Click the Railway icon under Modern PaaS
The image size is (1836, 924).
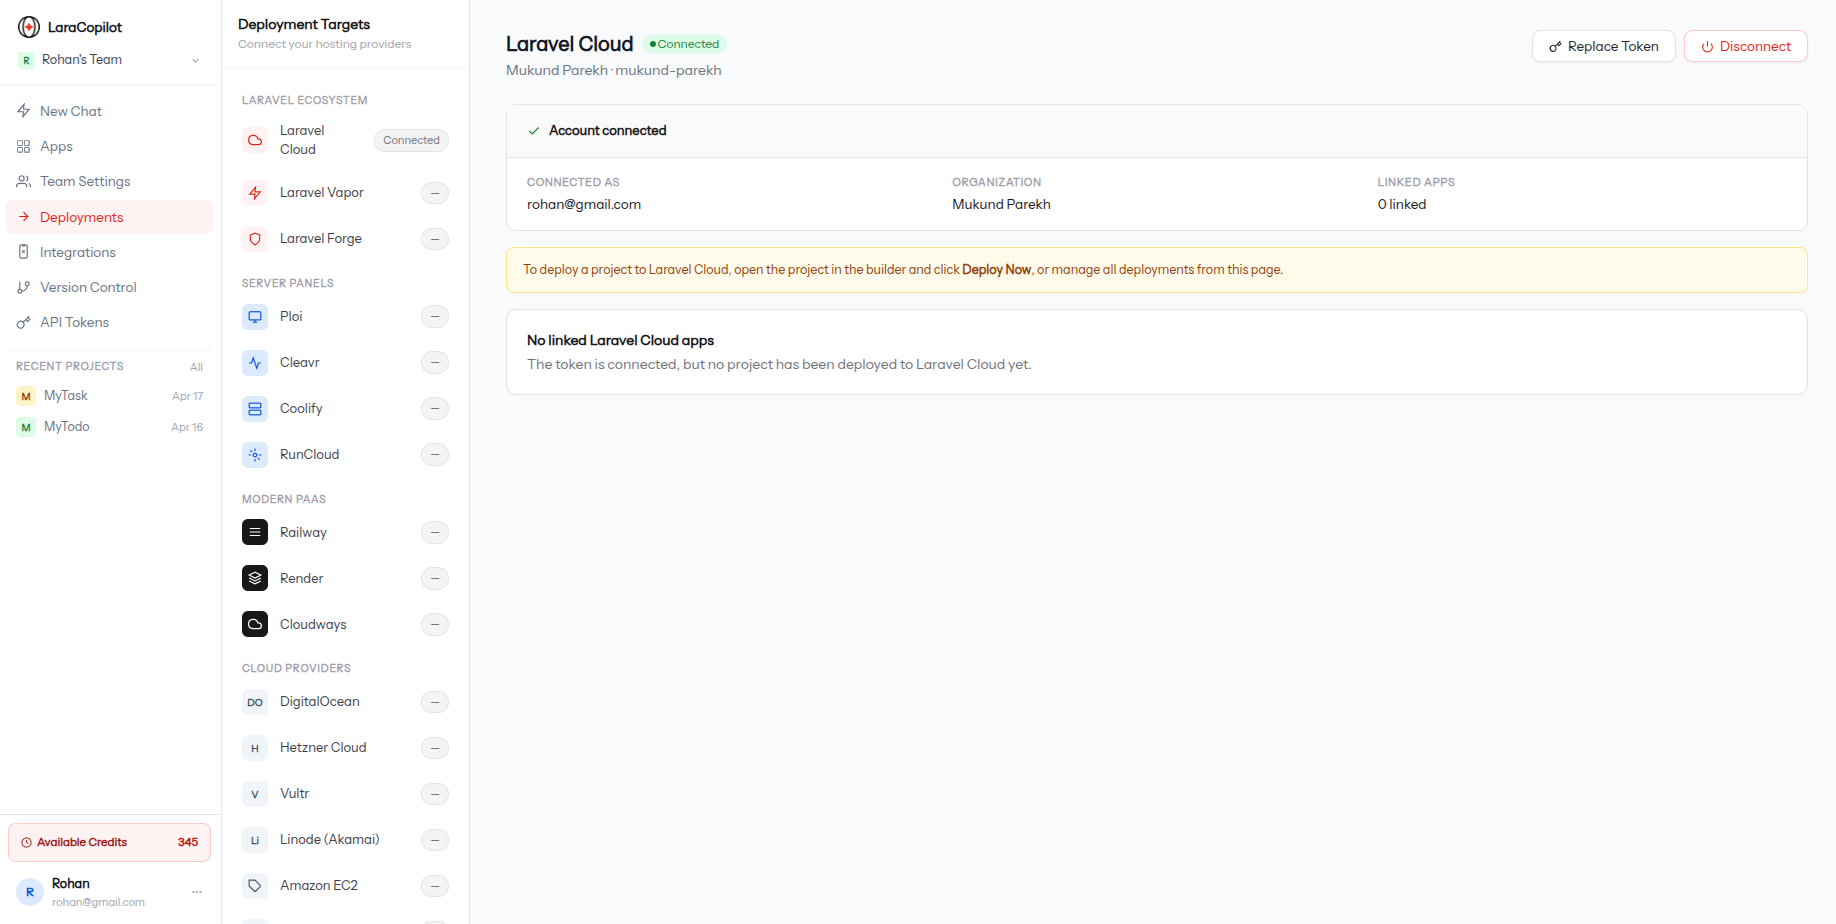pyautogui.click(x=255, y=532)
